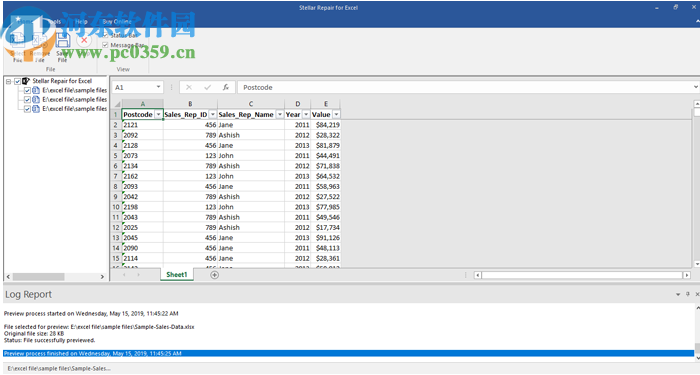
Task: Click the formula bar confirm checkmark icon
Action: 207,88
